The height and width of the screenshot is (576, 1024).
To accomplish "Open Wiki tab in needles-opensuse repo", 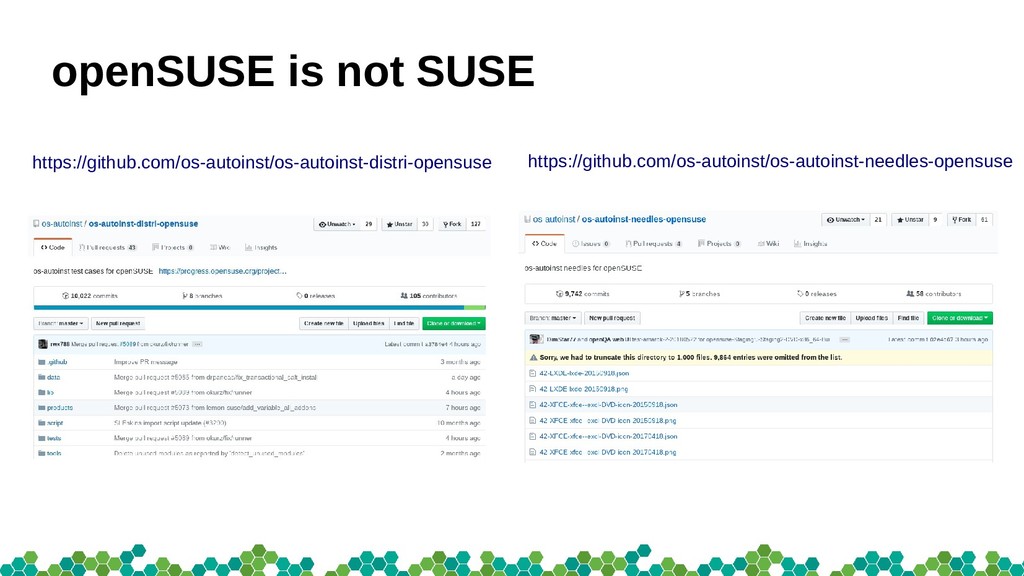I will point(769,244).
